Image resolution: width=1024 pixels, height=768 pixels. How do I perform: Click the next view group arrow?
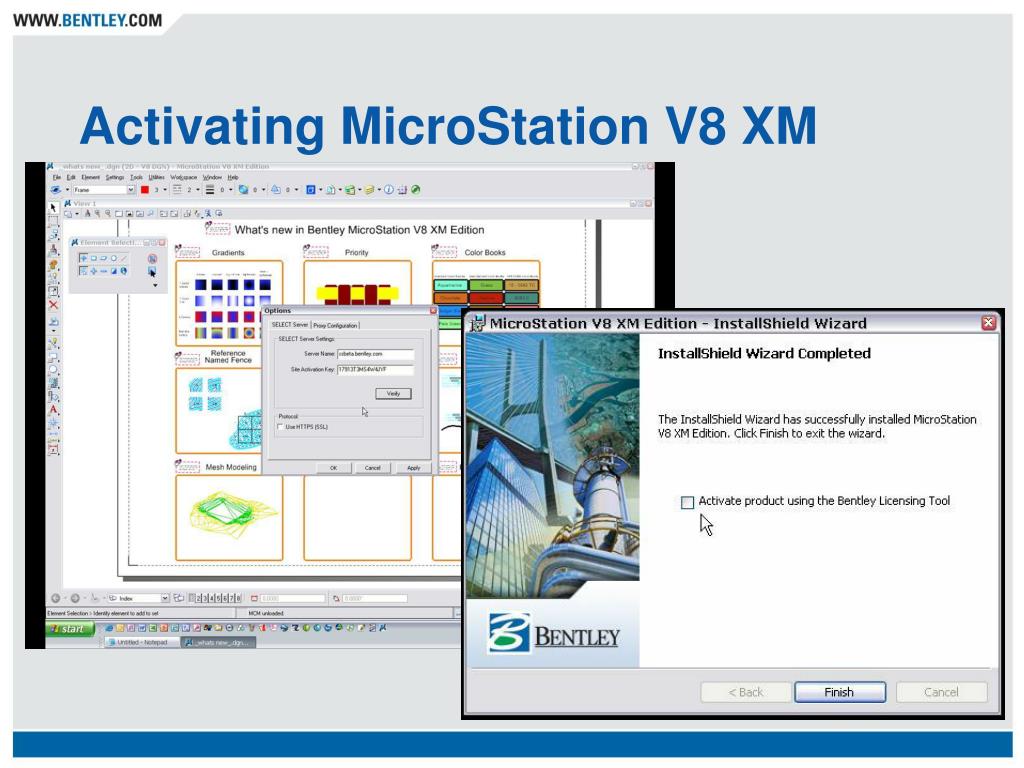(75, 598)
